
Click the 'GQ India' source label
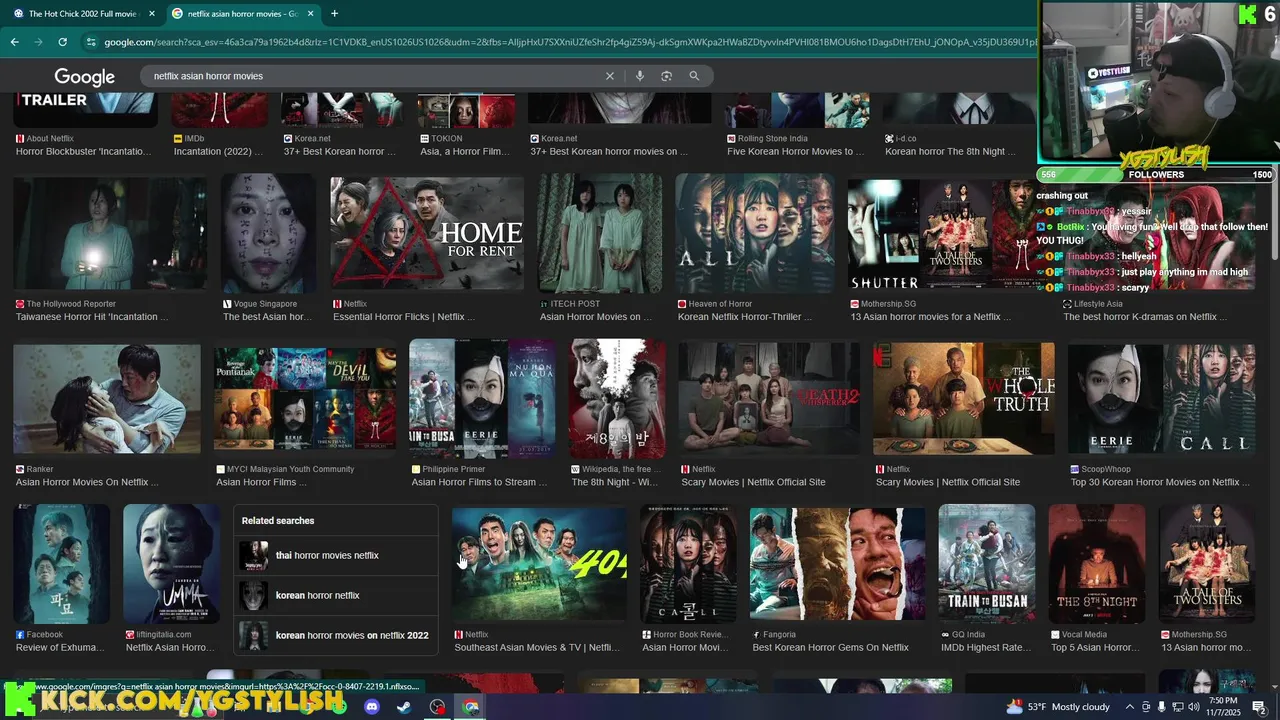969,634
